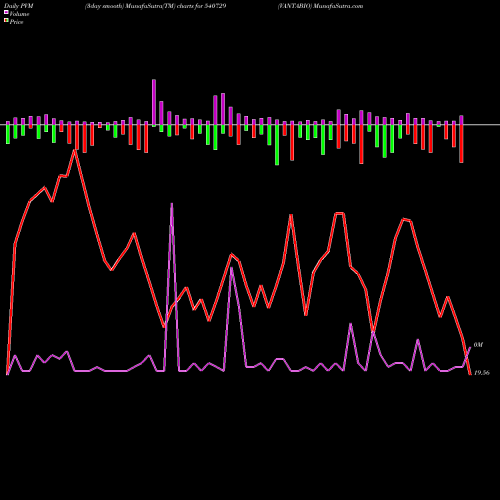Click the Volume legend color swatch
Image resolution: width=500 pixels, height=500 pixels.
coord(6,13)
